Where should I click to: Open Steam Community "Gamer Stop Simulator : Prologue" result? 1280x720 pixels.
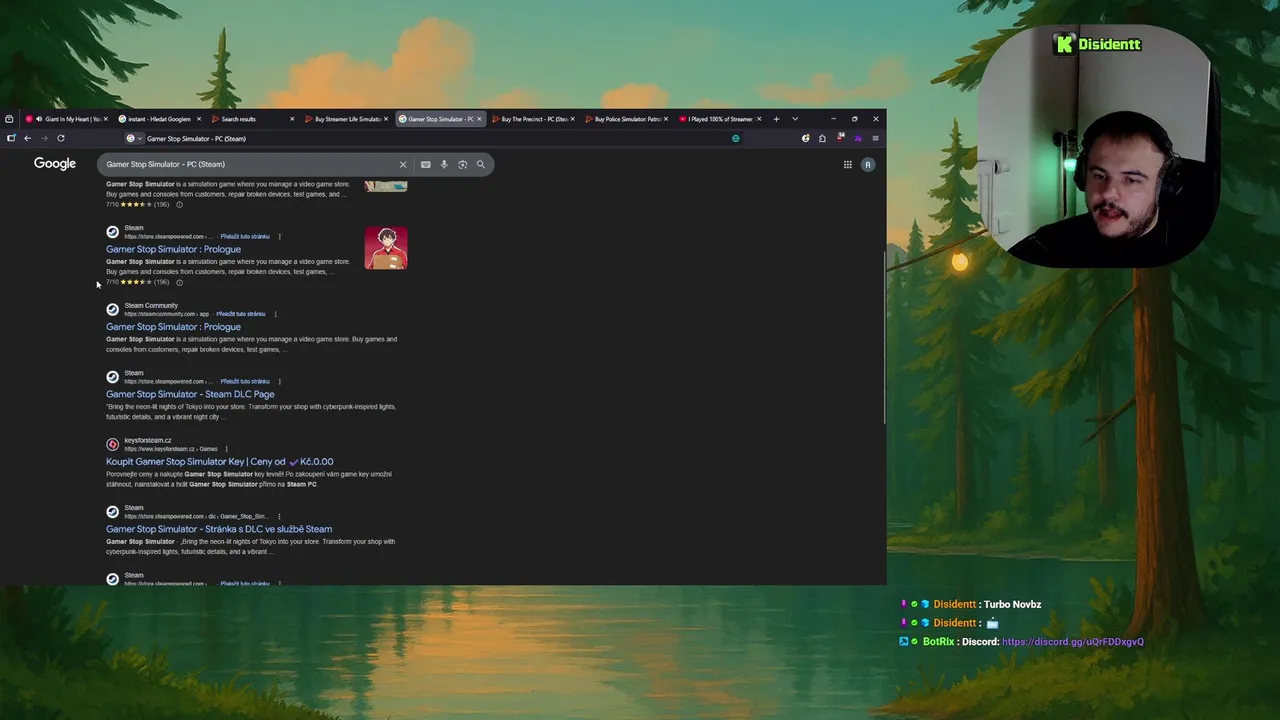tap(173, 327)
